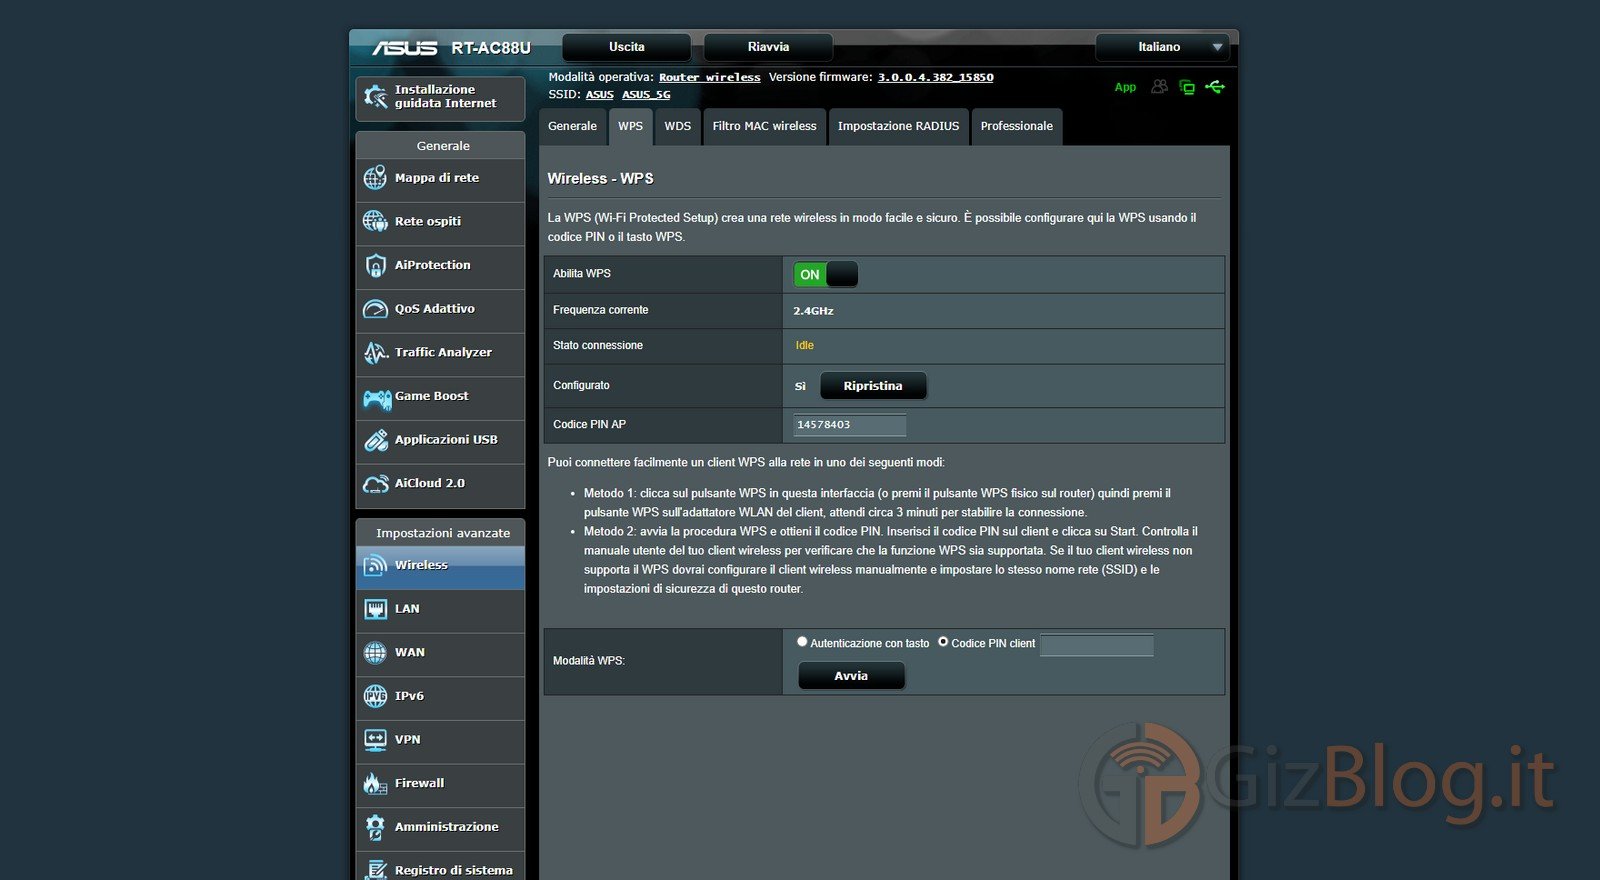Click firmware version 3.0.0.4.382_15850 link
The image size is (1600, 880).
point(936,77)
